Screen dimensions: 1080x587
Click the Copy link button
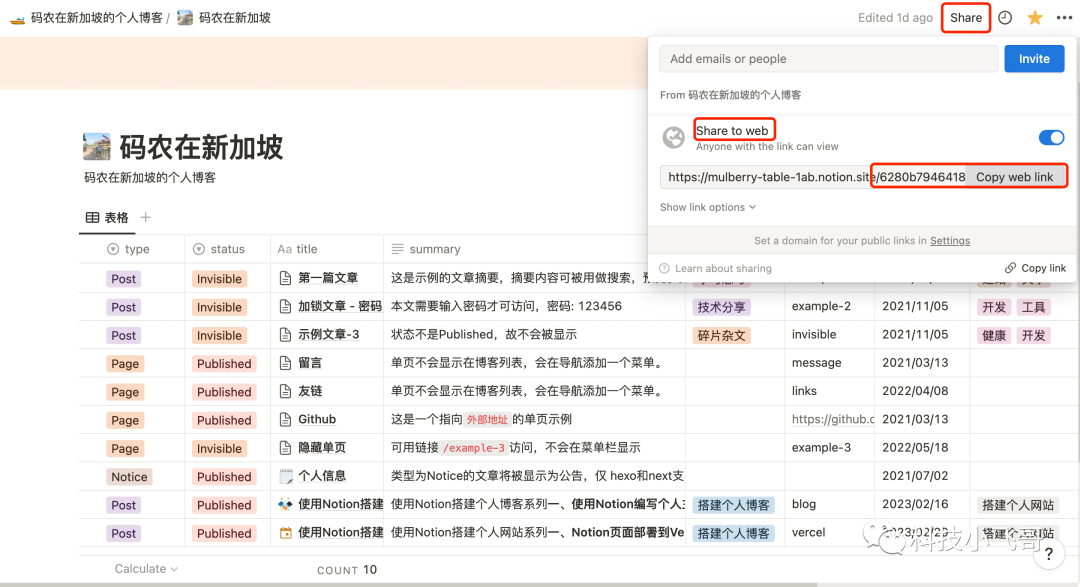(1035, 268)
